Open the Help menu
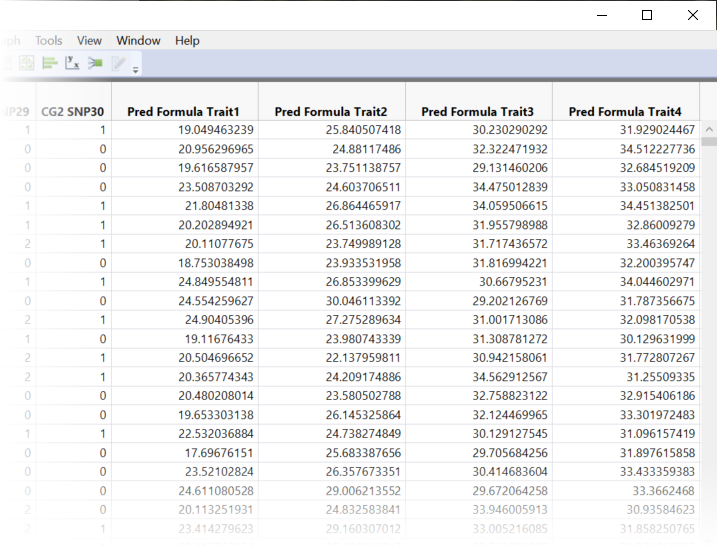717x547 pixels. click(187, 41)
